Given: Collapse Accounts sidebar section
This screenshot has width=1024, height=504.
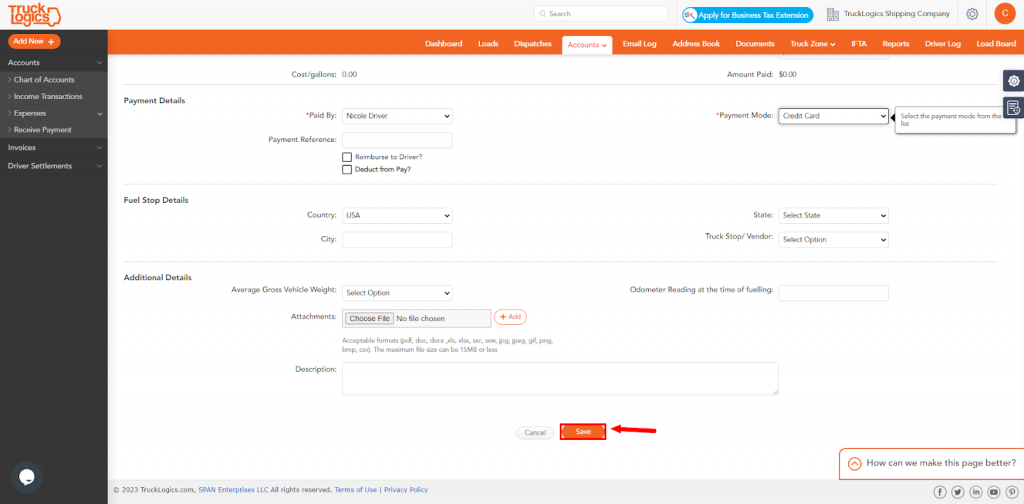Looking at the screenshot, I should point(54,63).
